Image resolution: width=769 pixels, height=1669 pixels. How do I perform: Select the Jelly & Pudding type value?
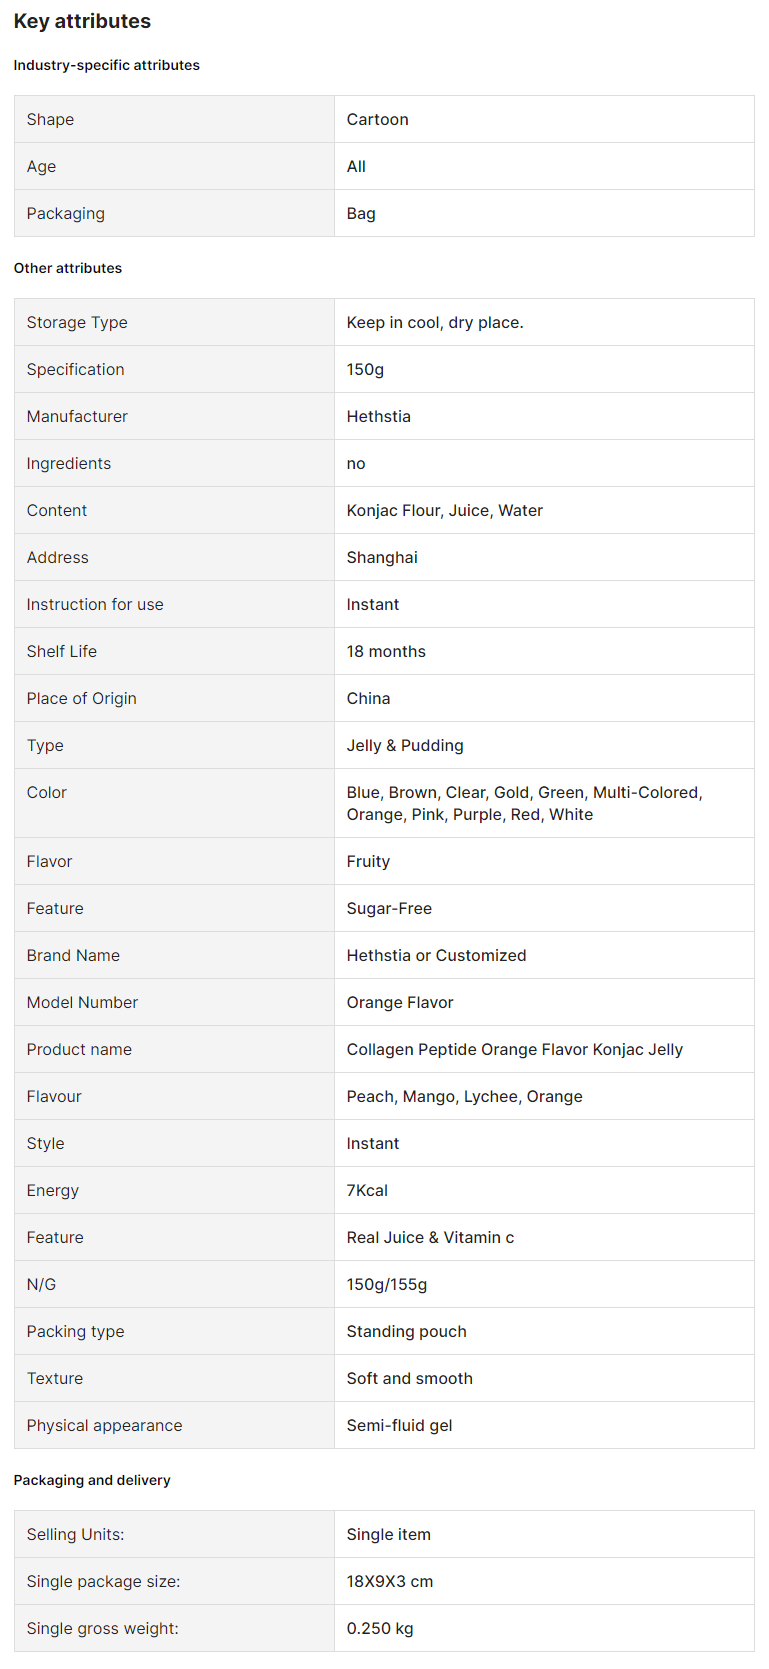[x=405, y=745]
